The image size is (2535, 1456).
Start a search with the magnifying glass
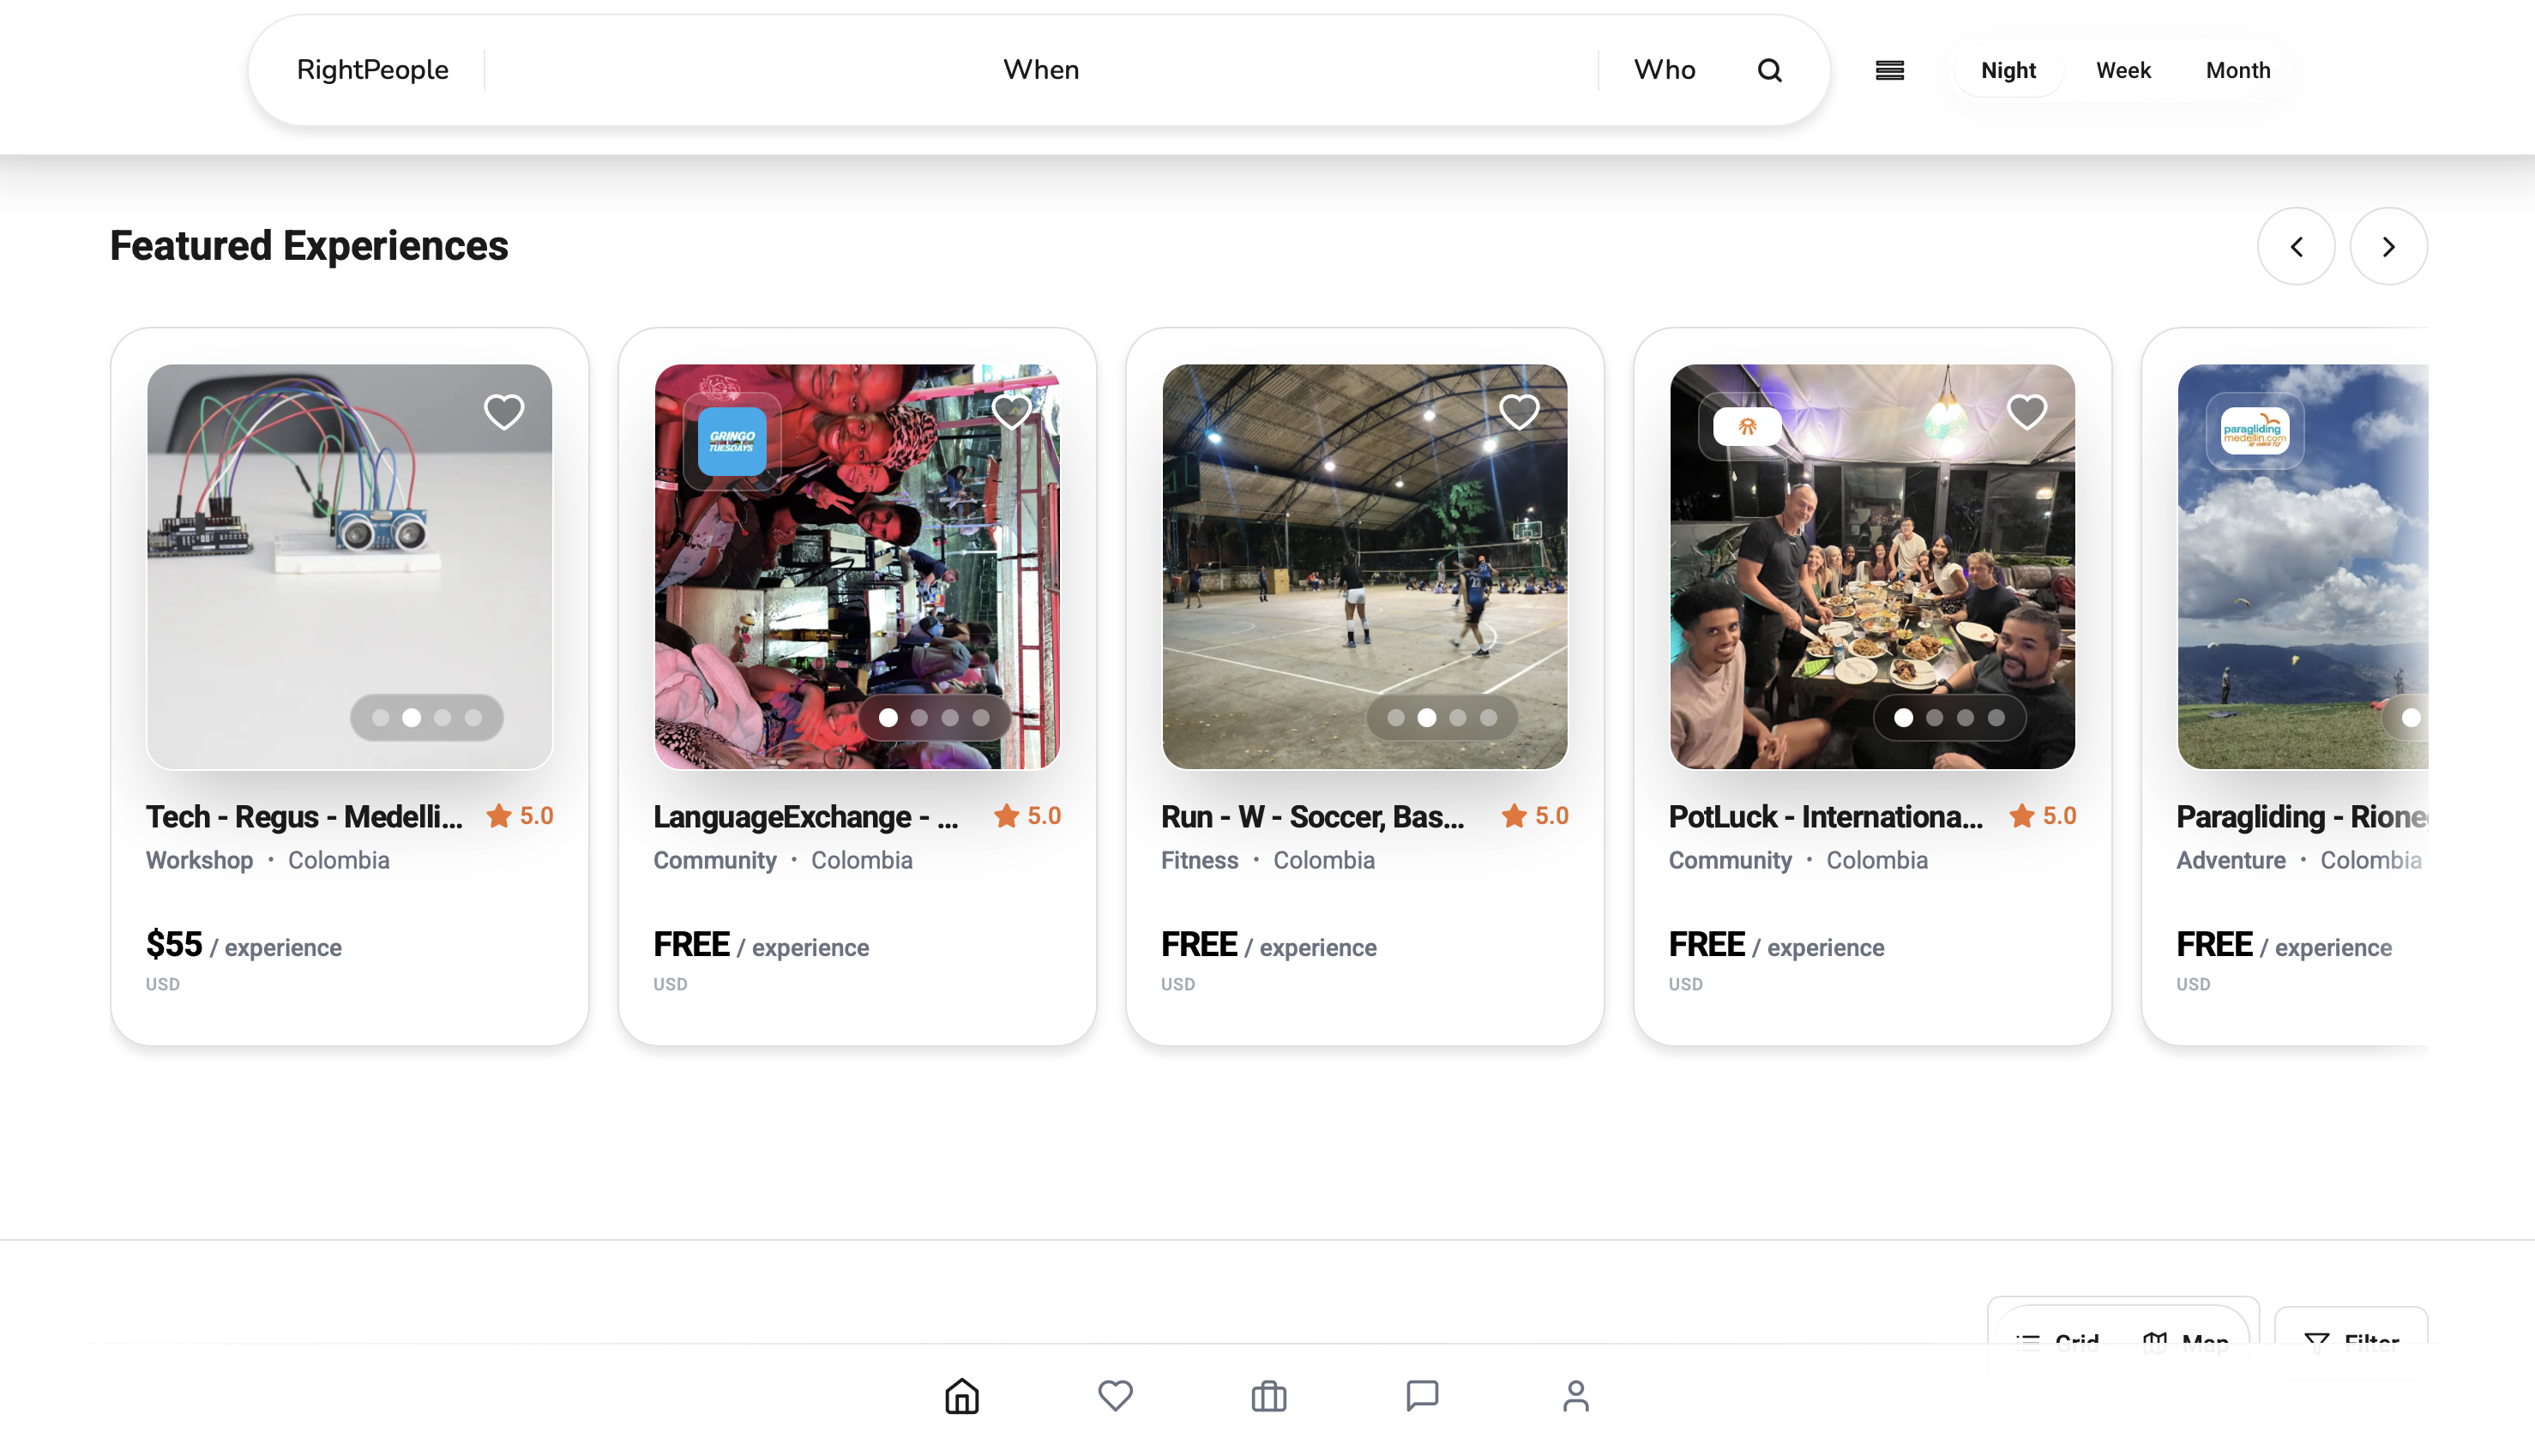[1769, 69]
